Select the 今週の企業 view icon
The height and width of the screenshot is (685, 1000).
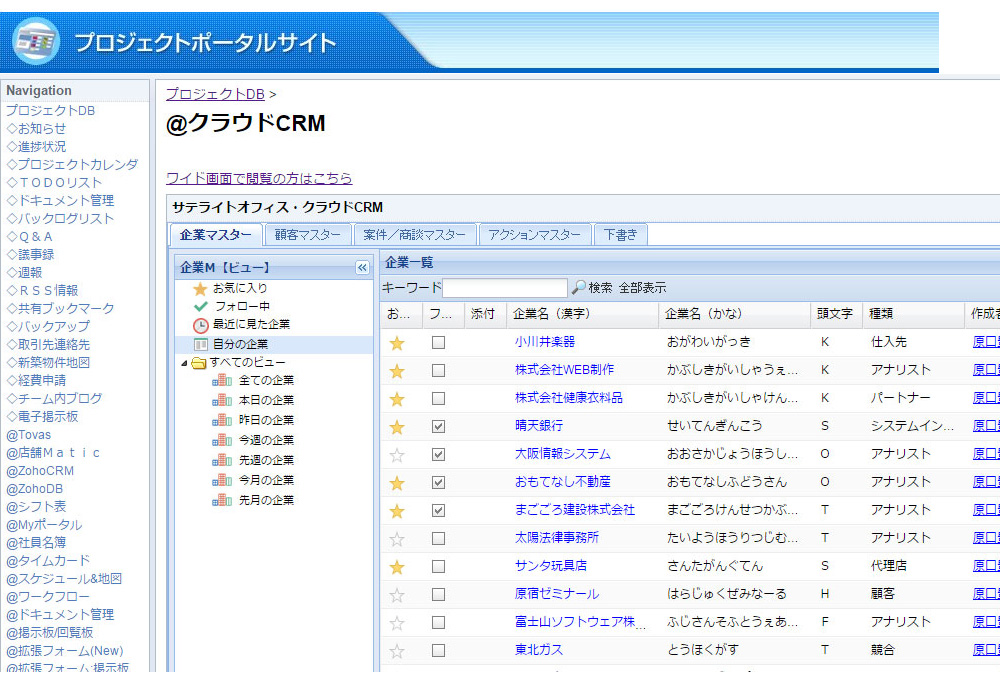[221, 440]
